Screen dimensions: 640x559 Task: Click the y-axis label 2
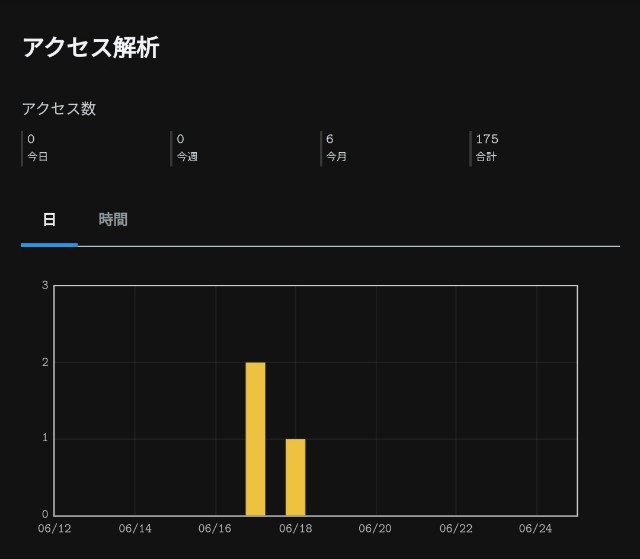(x=45, y=362)
